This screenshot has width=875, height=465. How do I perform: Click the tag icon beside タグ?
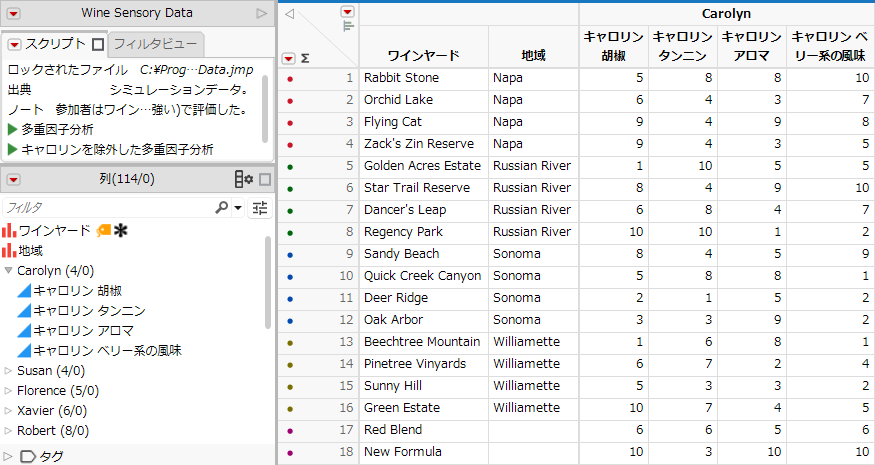pos(28,456)
